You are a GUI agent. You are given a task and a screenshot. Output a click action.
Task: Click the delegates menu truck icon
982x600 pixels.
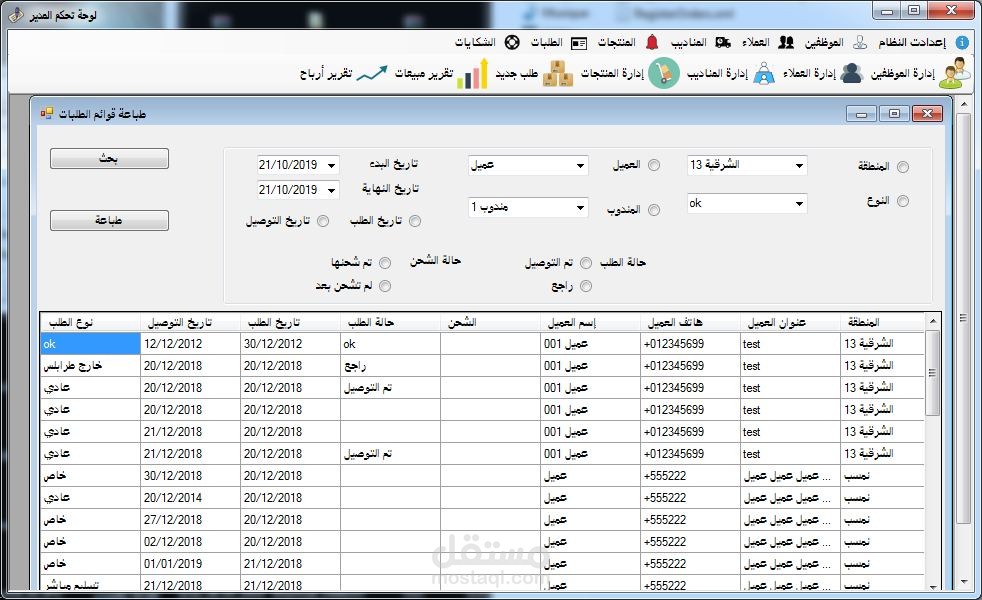pos(723,43)
